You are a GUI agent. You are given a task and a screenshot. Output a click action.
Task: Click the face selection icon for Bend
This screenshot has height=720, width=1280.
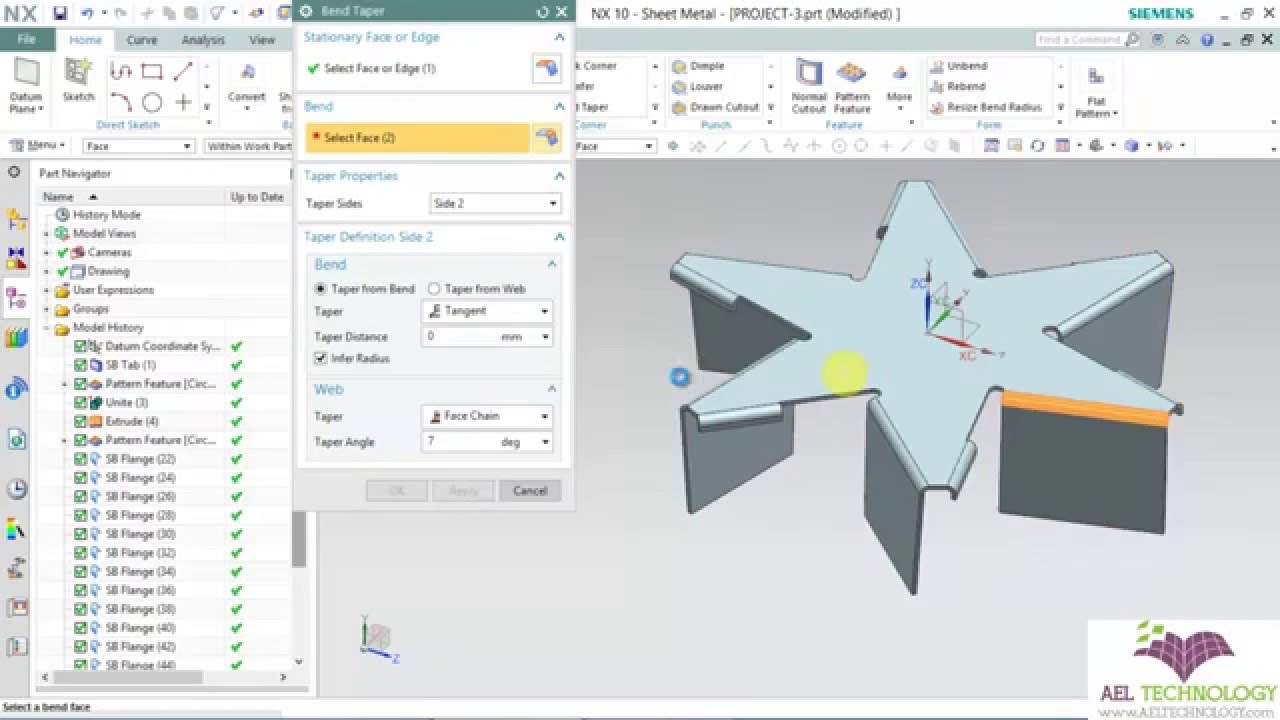[x=546, y=137]
